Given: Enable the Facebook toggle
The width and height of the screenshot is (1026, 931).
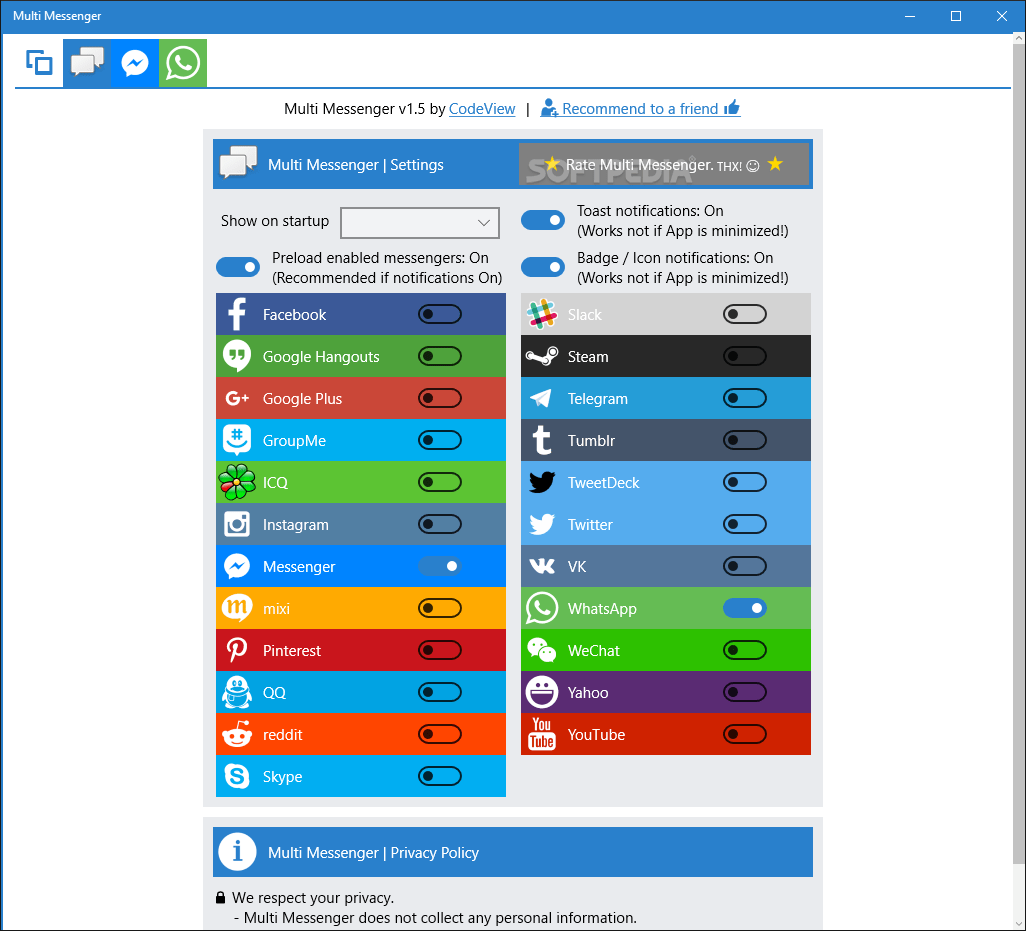Looking at the screenshot, I should (440, 314).
